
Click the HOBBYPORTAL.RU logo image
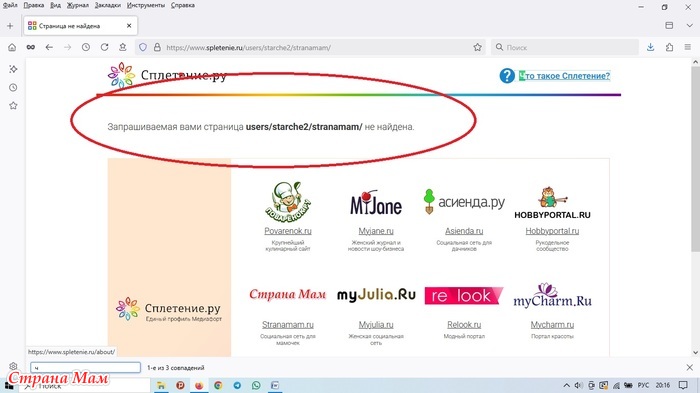(x=552, y=203)
